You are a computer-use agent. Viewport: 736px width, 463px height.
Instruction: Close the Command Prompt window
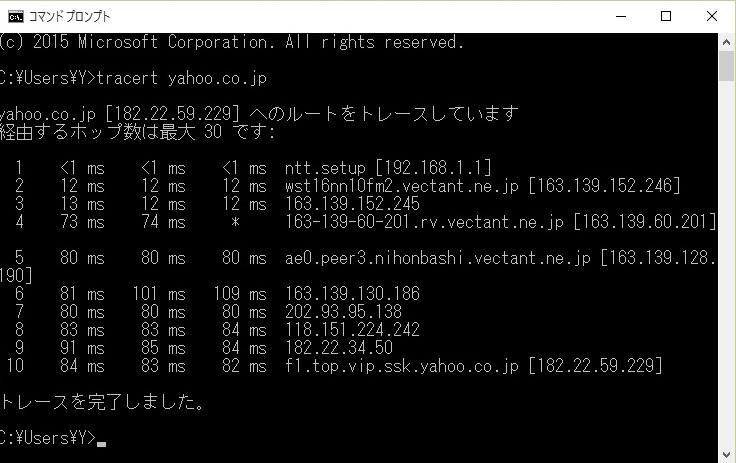(x=712, y=16)
